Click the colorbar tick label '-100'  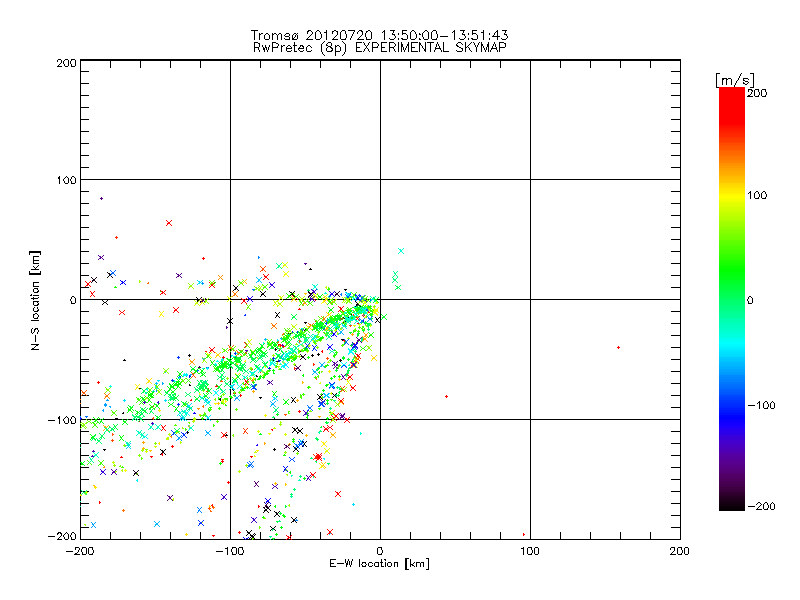(761, 405)
